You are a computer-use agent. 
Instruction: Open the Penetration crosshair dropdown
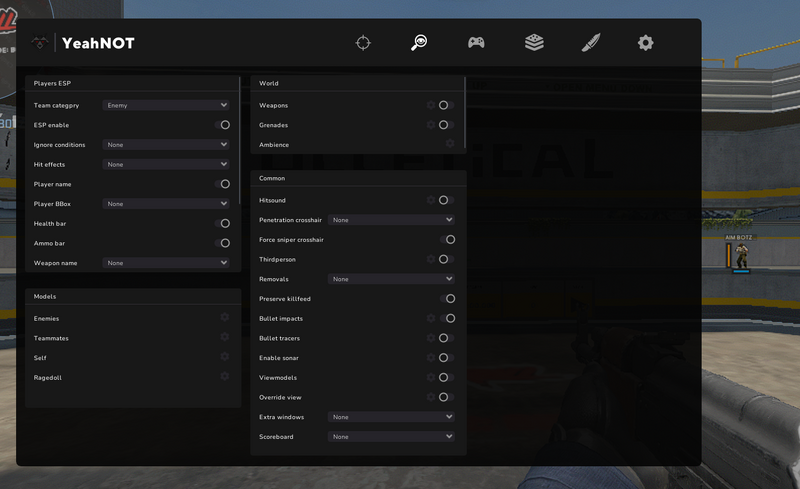coord(391,220)
